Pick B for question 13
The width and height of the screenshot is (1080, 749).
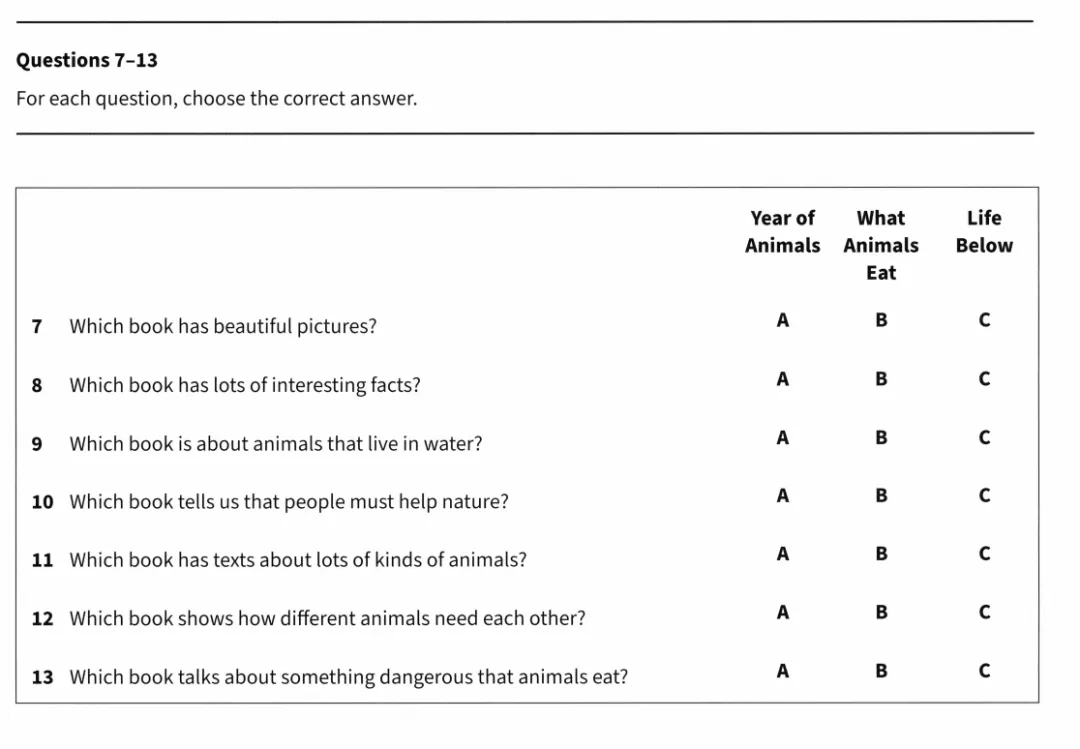click(x=881, y=671)
